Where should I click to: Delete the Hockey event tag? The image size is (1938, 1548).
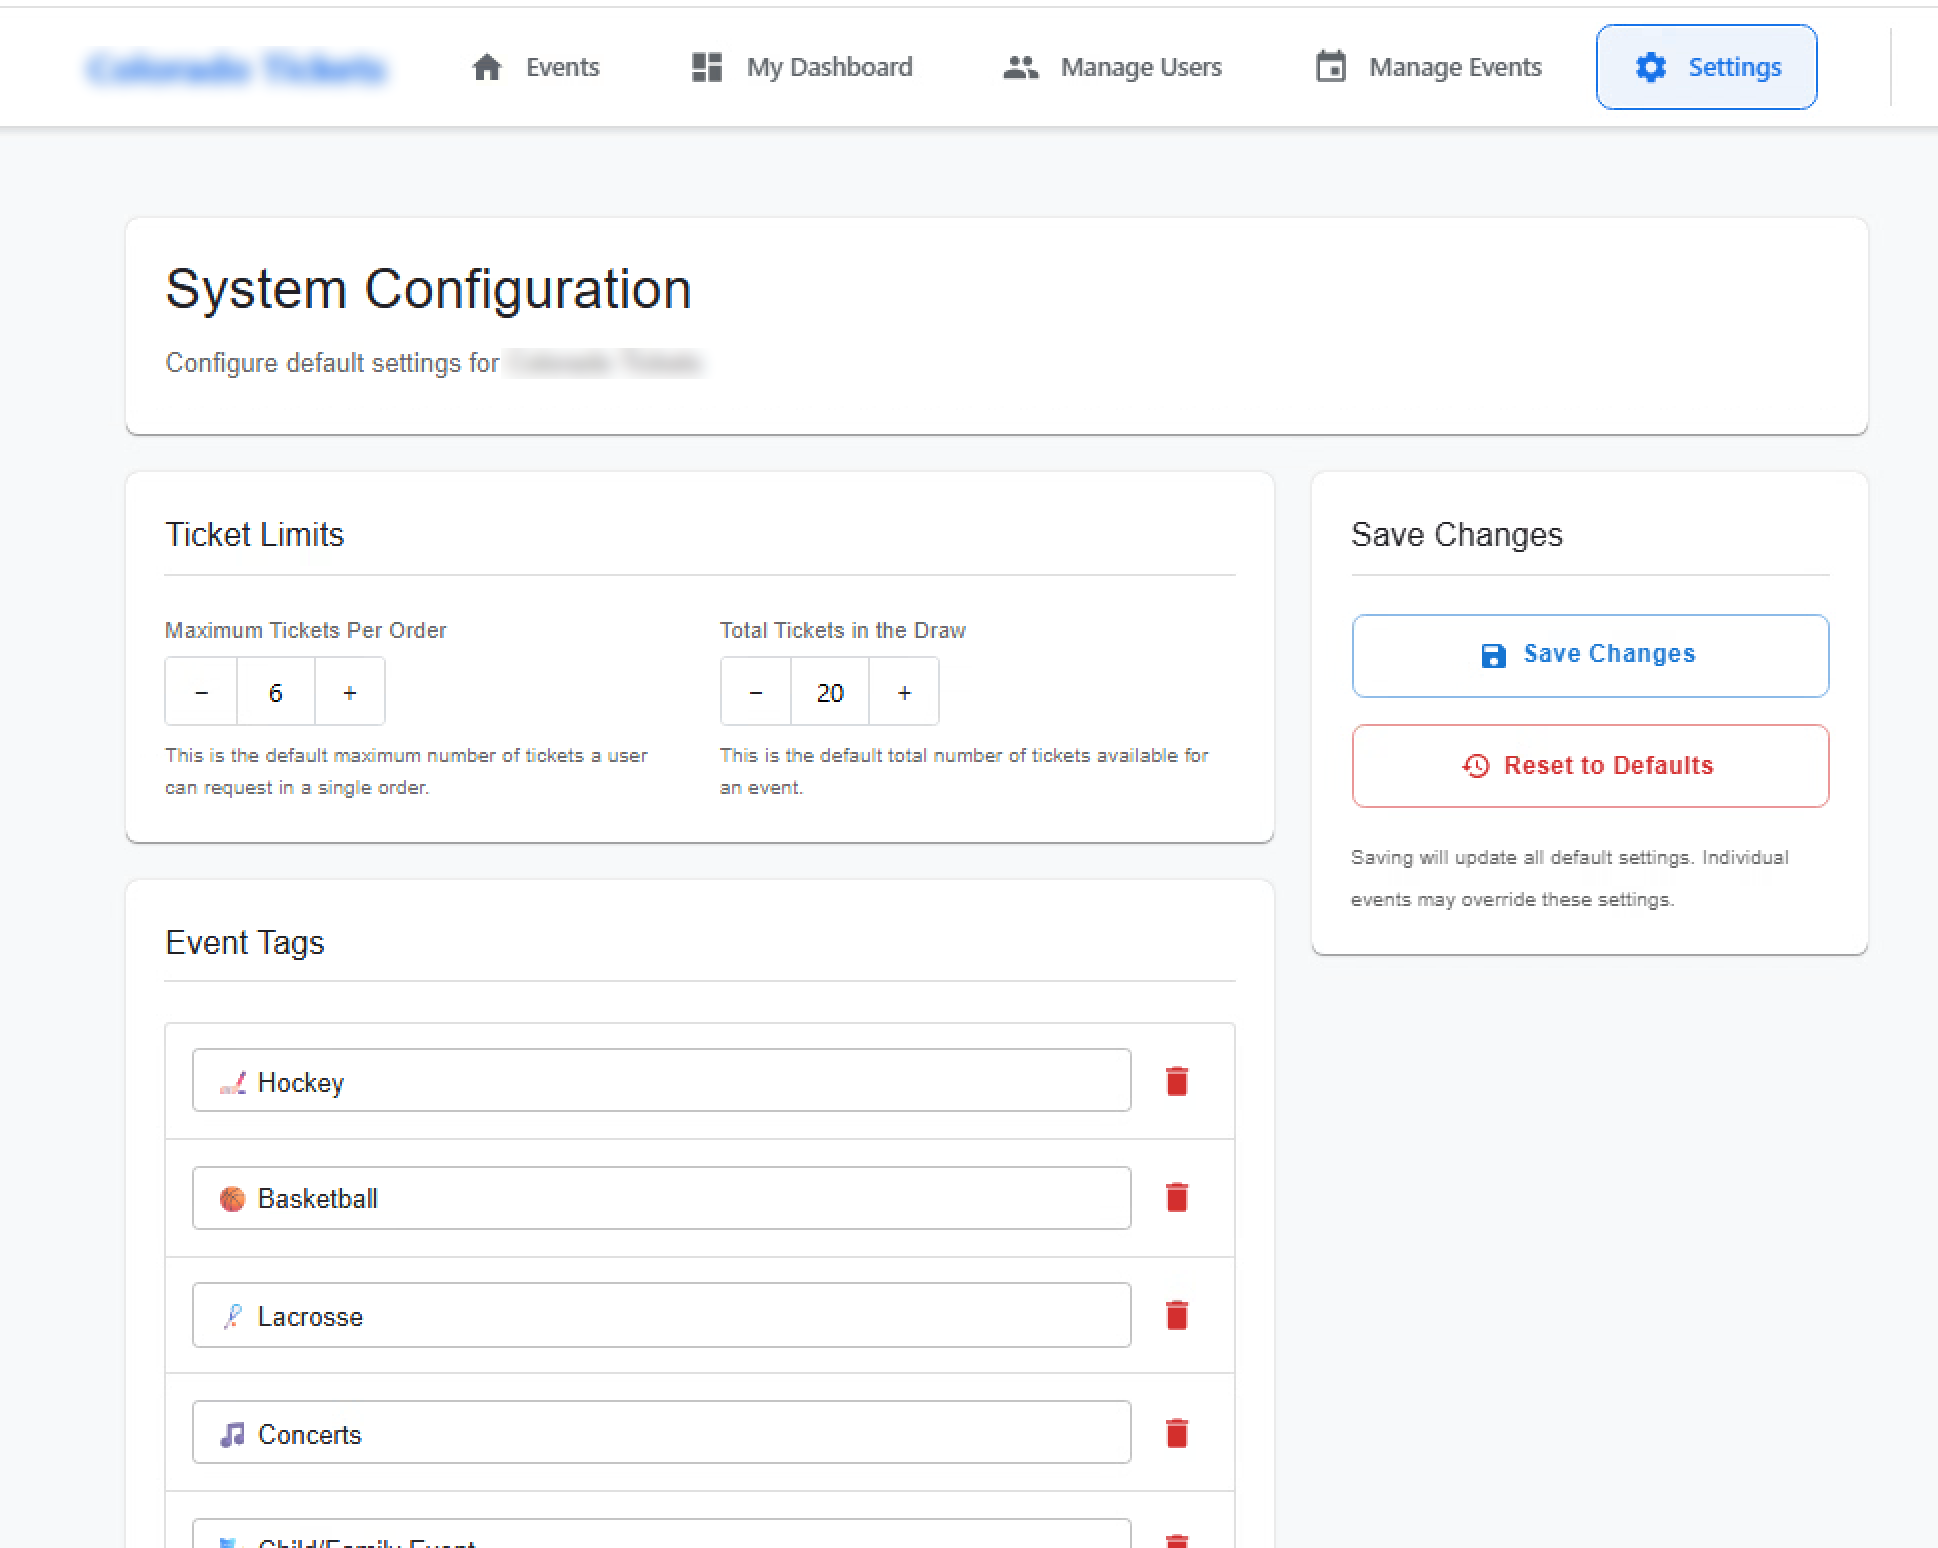point(1177,1081)
